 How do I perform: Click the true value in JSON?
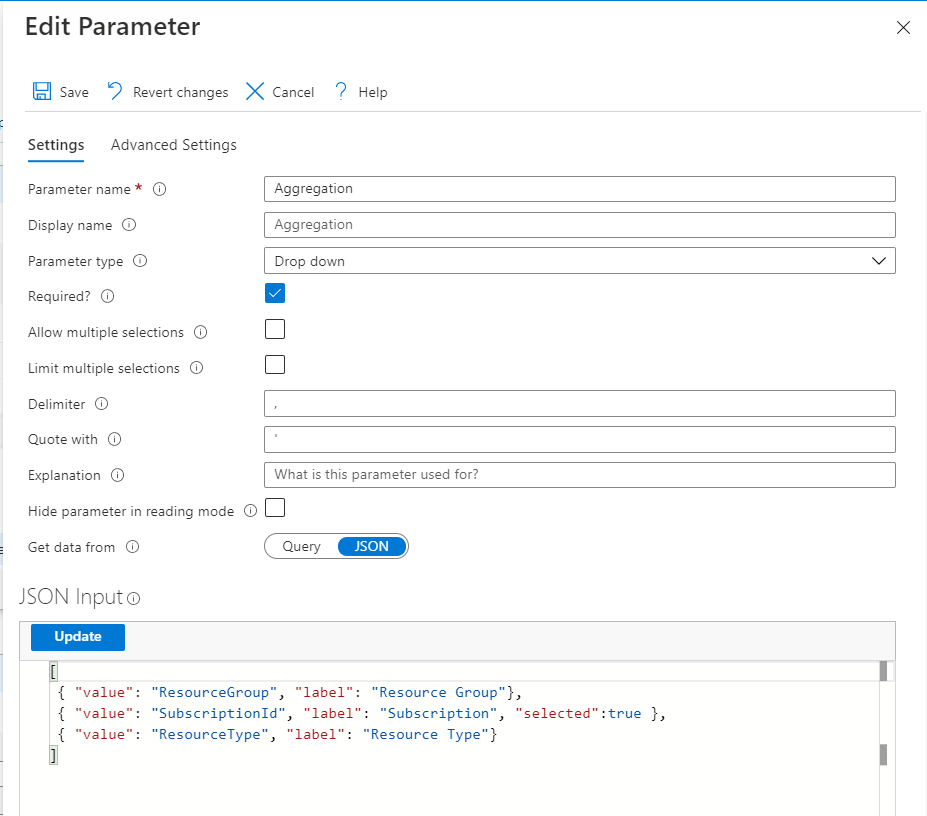624,714
